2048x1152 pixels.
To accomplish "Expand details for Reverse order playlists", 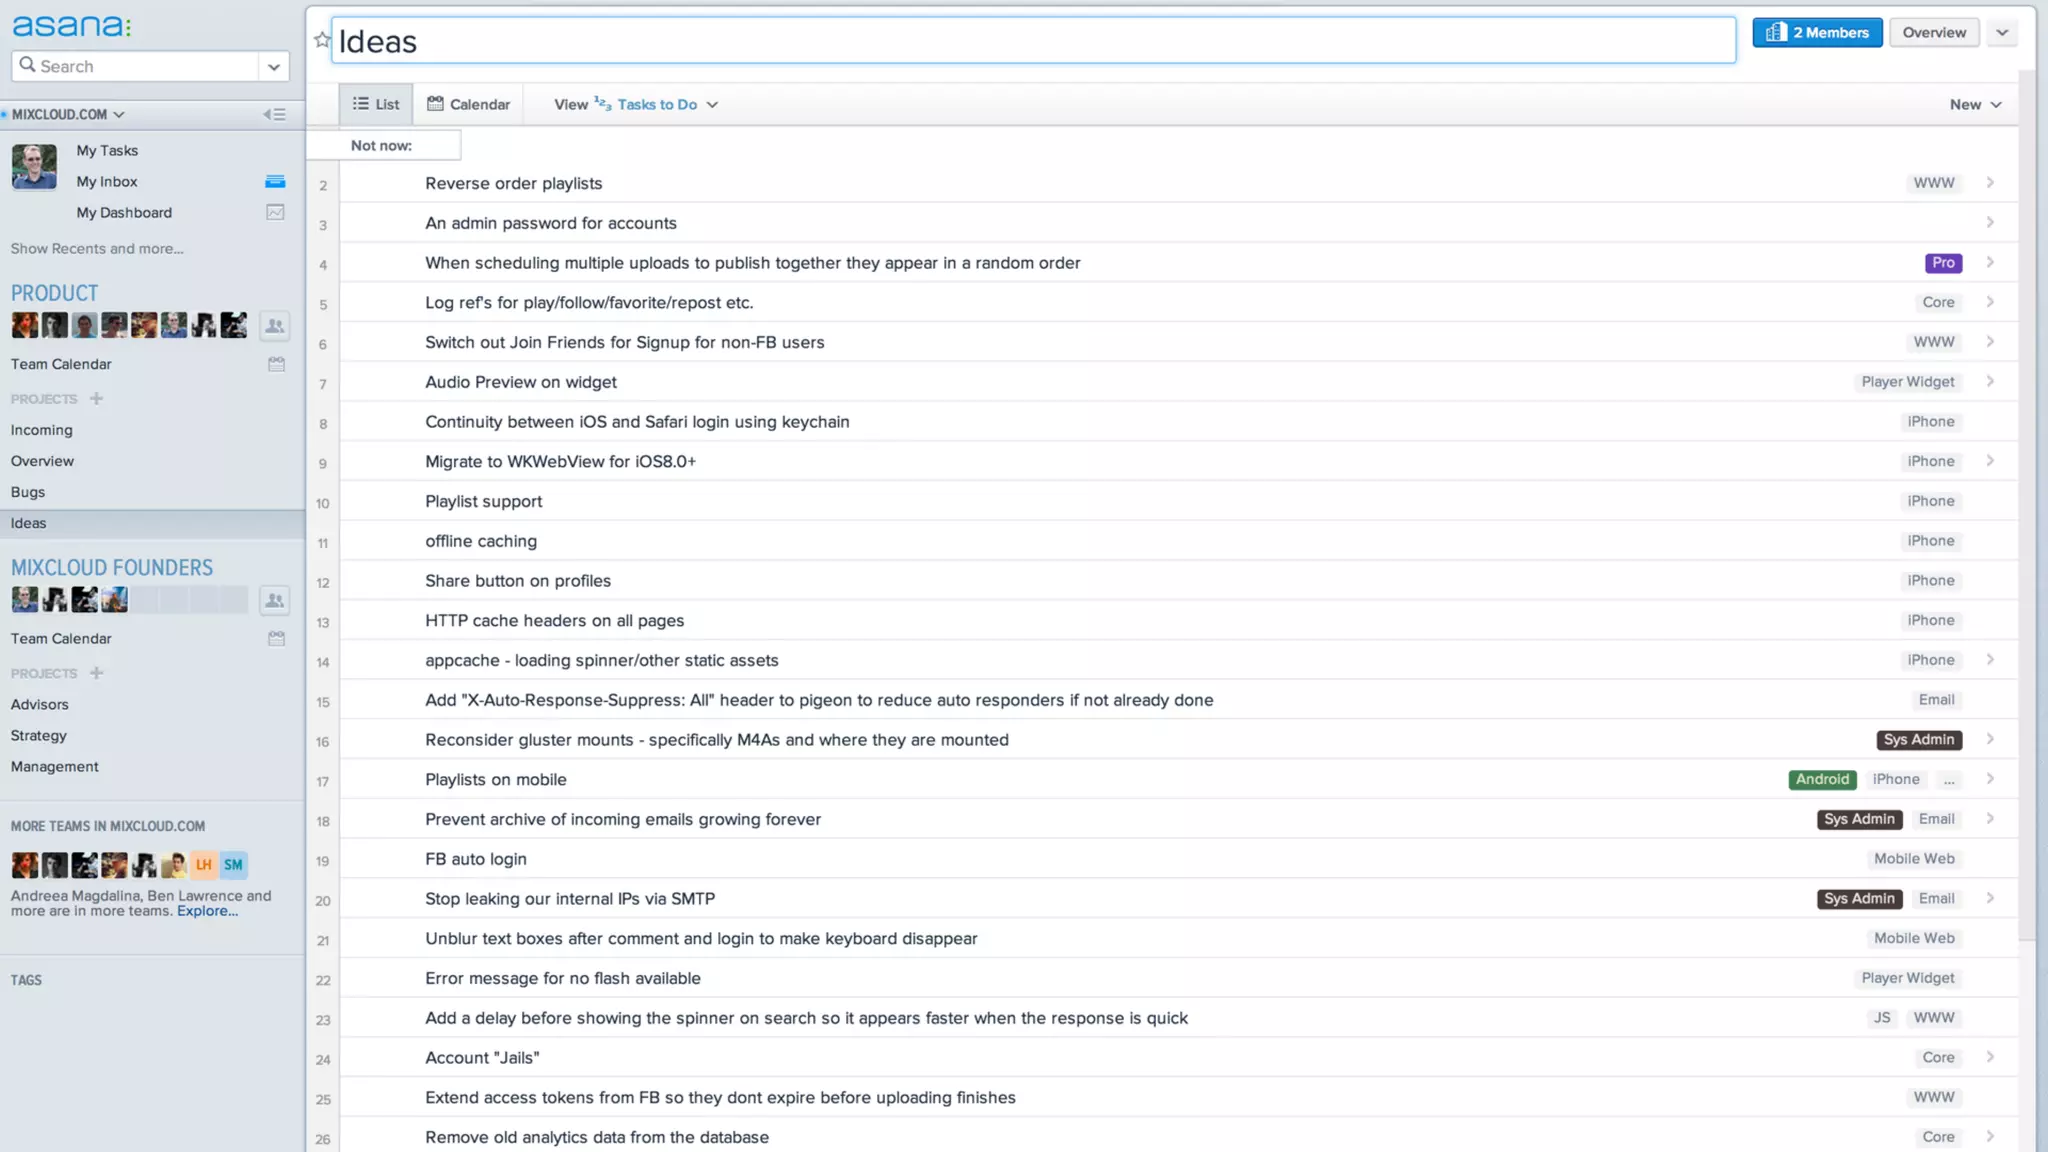I will pyautogui.click(x=1990, y=183).
